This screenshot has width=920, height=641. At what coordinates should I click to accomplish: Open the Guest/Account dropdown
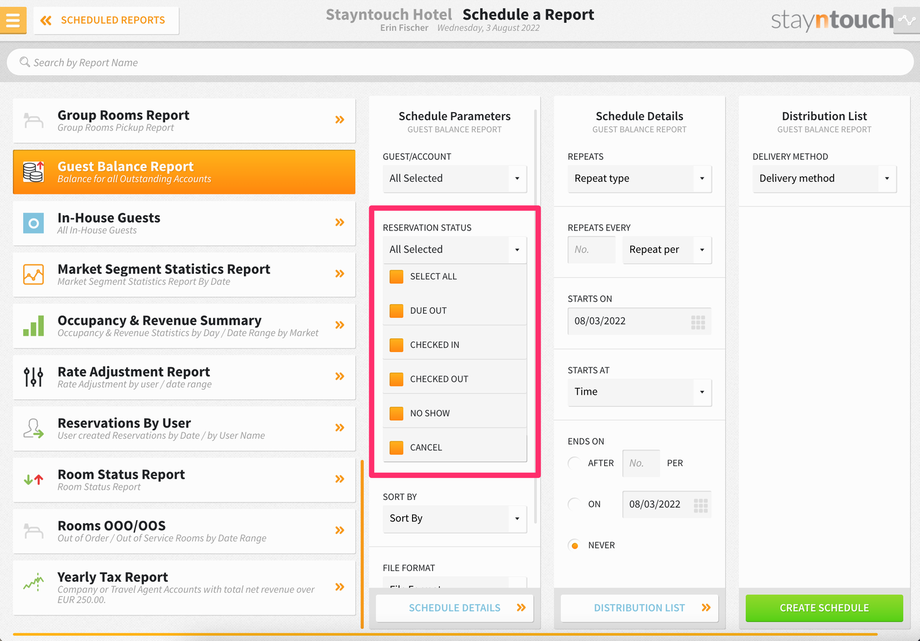[x=455, y=178]
